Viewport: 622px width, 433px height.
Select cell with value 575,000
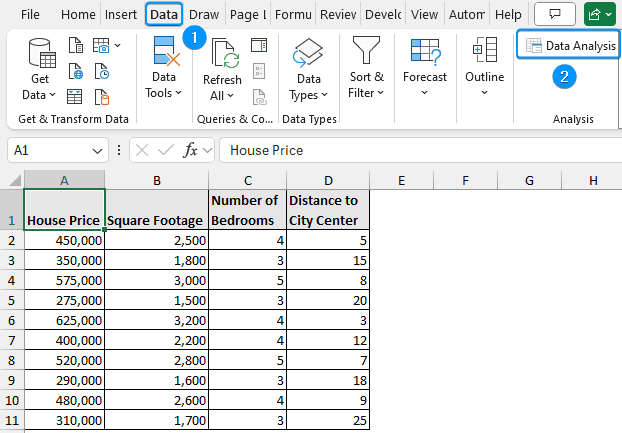(x=64, y=280)
